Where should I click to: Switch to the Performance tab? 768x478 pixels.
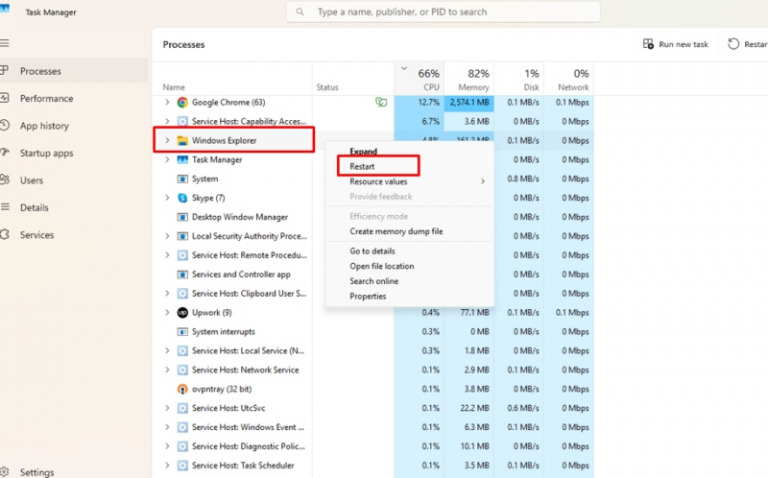46,99
